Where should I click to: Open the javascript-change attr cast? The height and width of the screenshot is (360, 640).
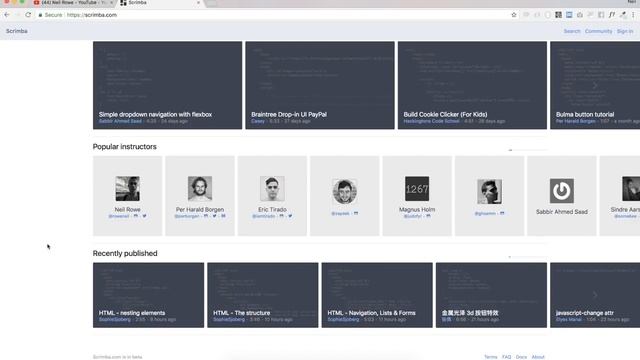(x=595, y=295)
